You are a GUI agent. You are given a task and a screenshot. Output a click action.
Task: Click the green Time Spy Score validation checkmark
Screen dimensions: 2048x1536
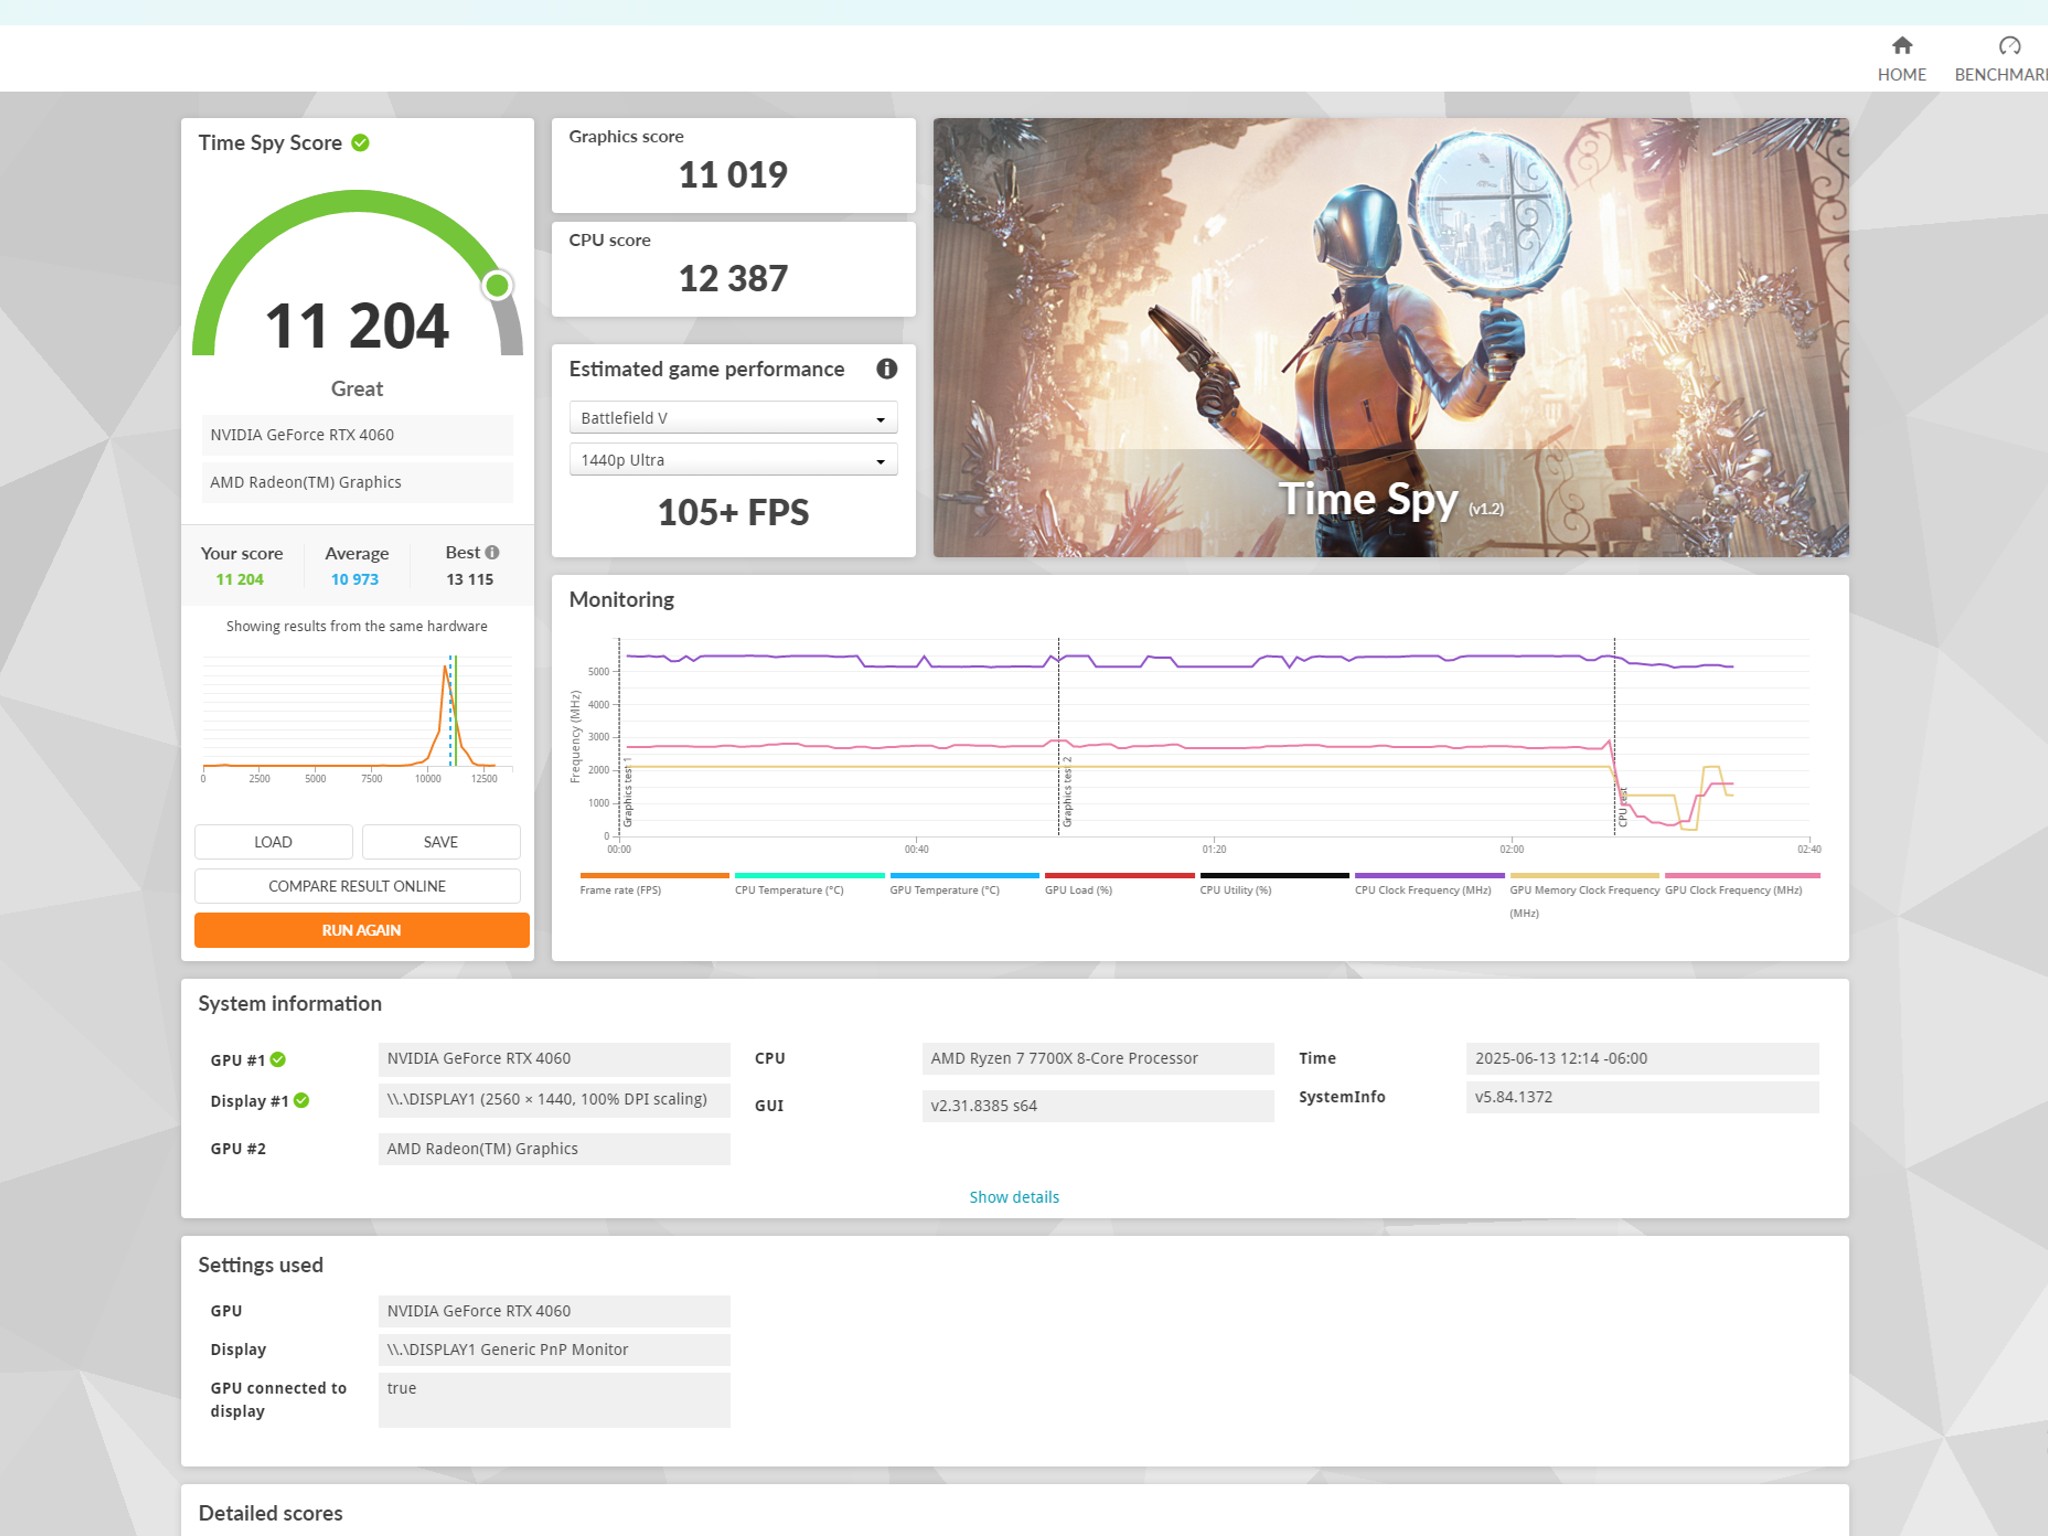(x=360, y=143)
